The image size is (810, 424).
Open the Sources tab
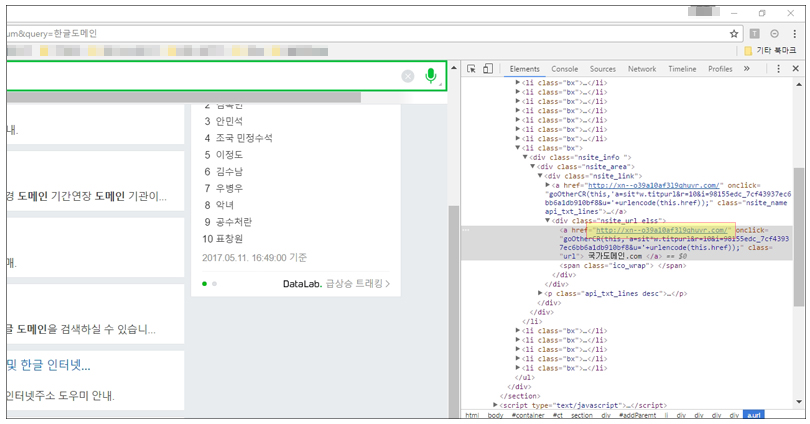[603, 69]
